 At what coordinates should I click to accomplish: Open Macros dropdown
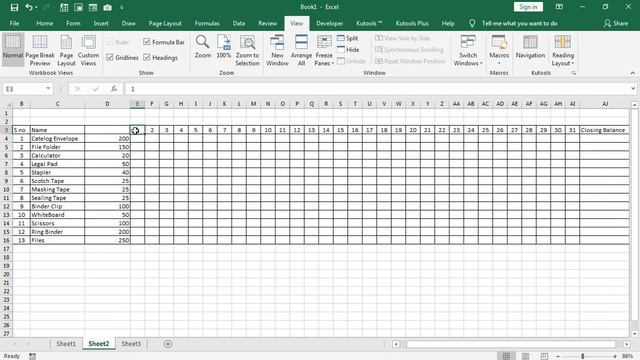pyautogui.click(x=499, y=50)
